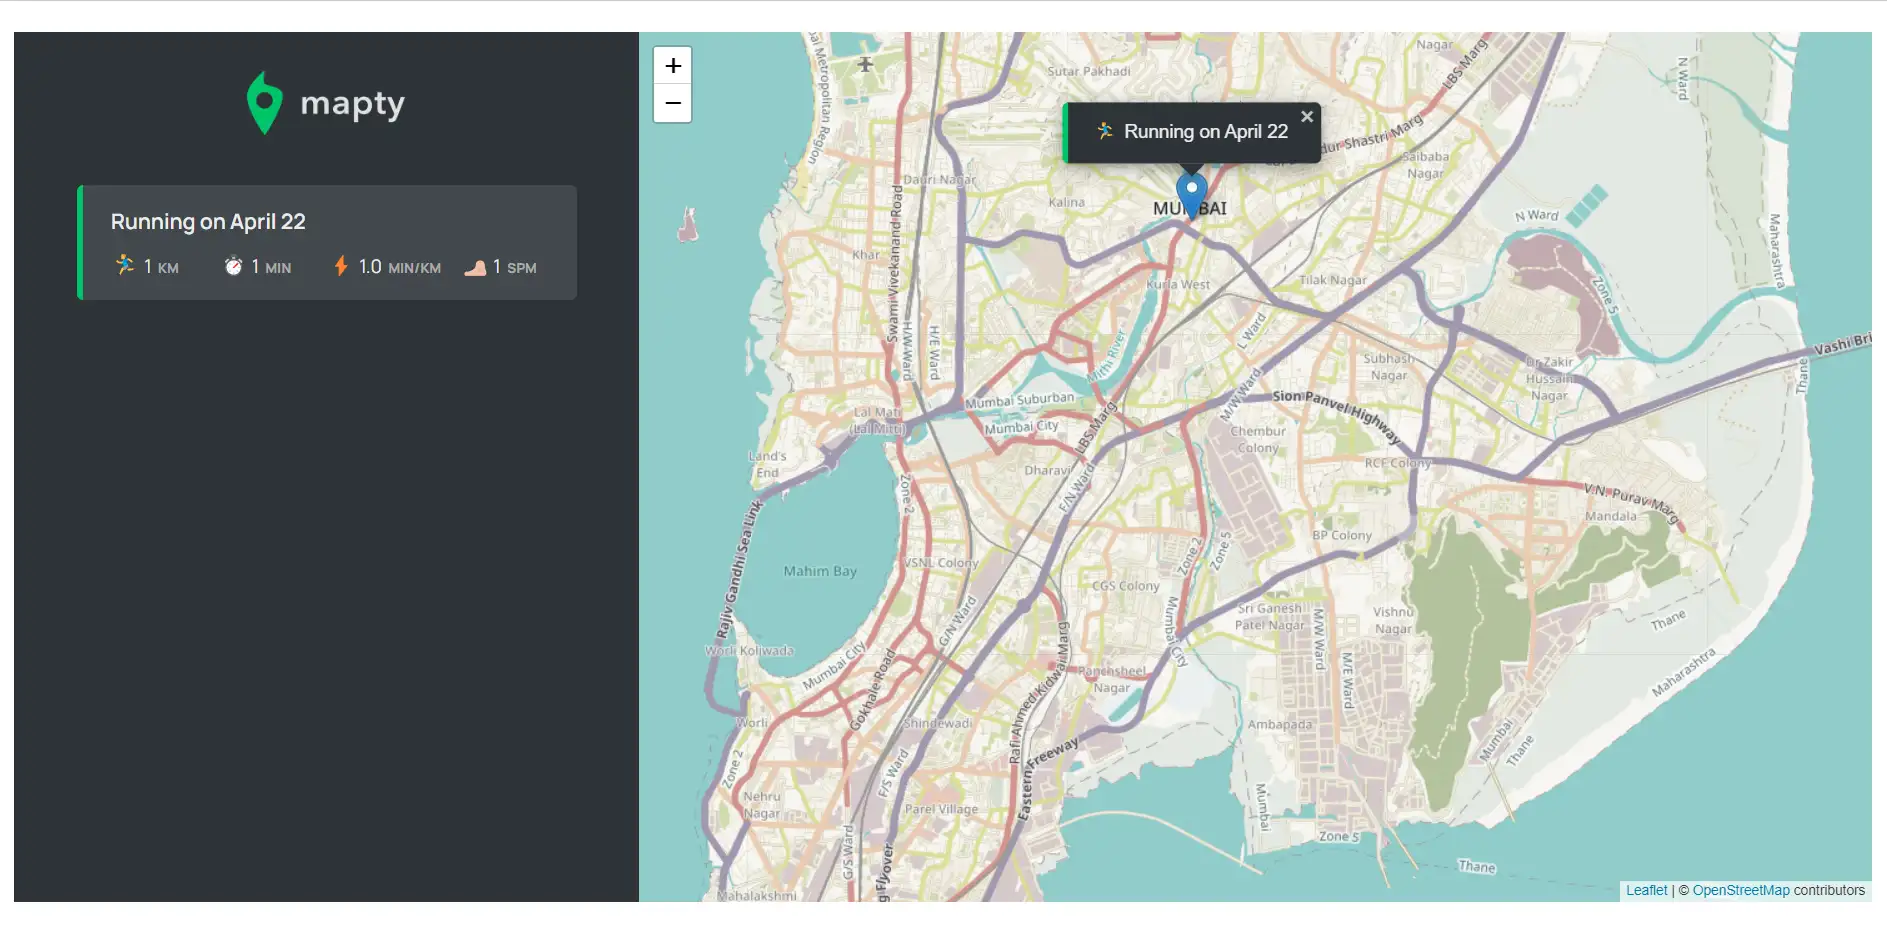Click the footprint cadence icon near 1 SPM
Viewport: 1887px width, 932px height.
click(x=475, y=267)
